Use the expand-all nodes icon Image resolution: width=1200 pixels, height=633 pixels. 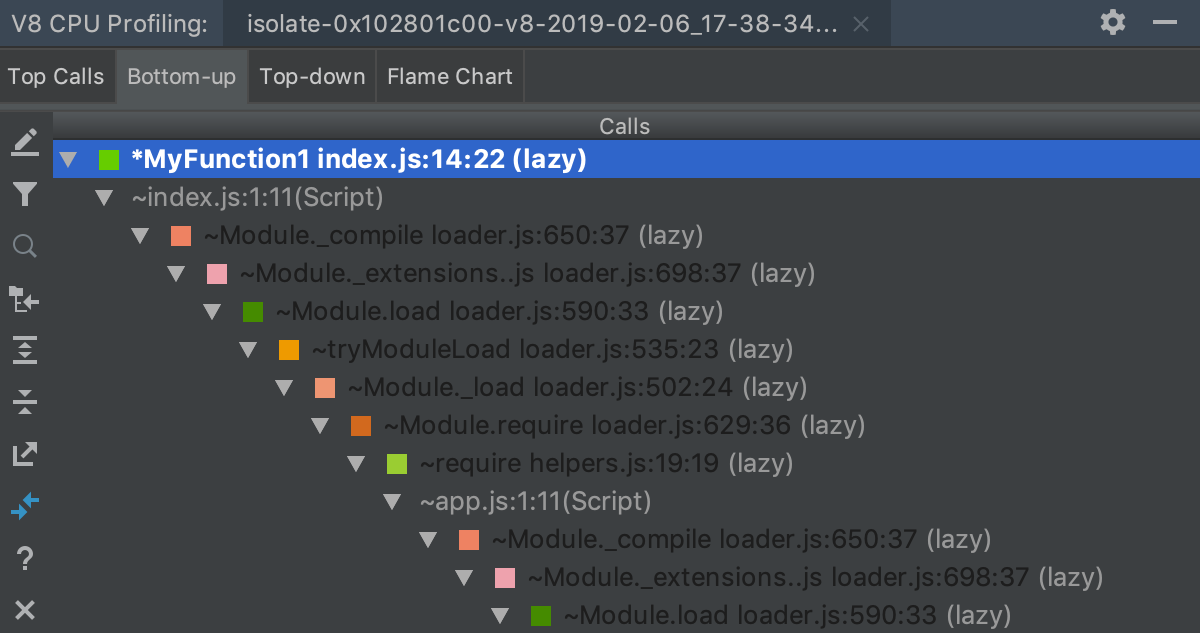(25, 350)
